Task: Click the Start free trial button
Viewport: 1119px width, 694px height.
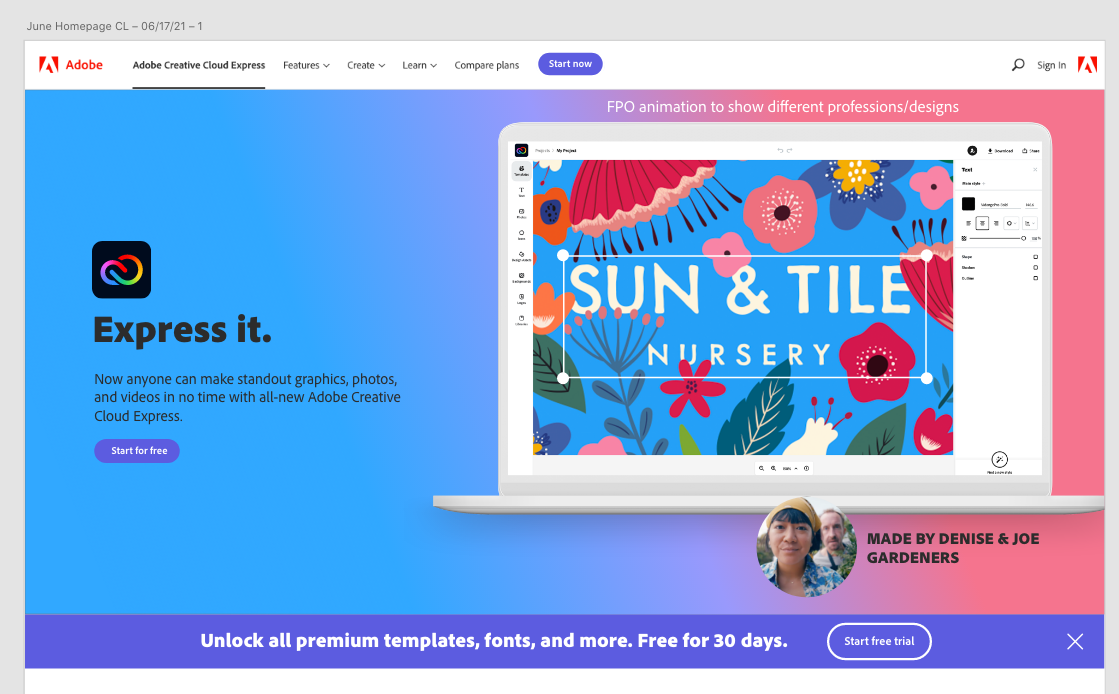Action: (879, 641)
